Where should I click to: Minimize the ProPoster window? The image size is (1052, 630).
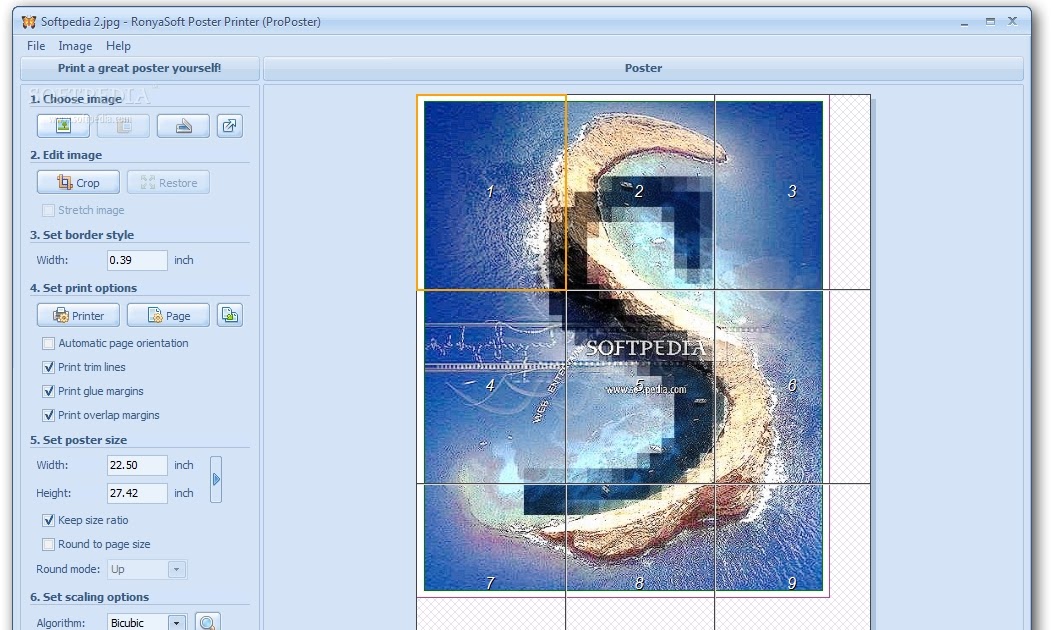click(964, 22)
